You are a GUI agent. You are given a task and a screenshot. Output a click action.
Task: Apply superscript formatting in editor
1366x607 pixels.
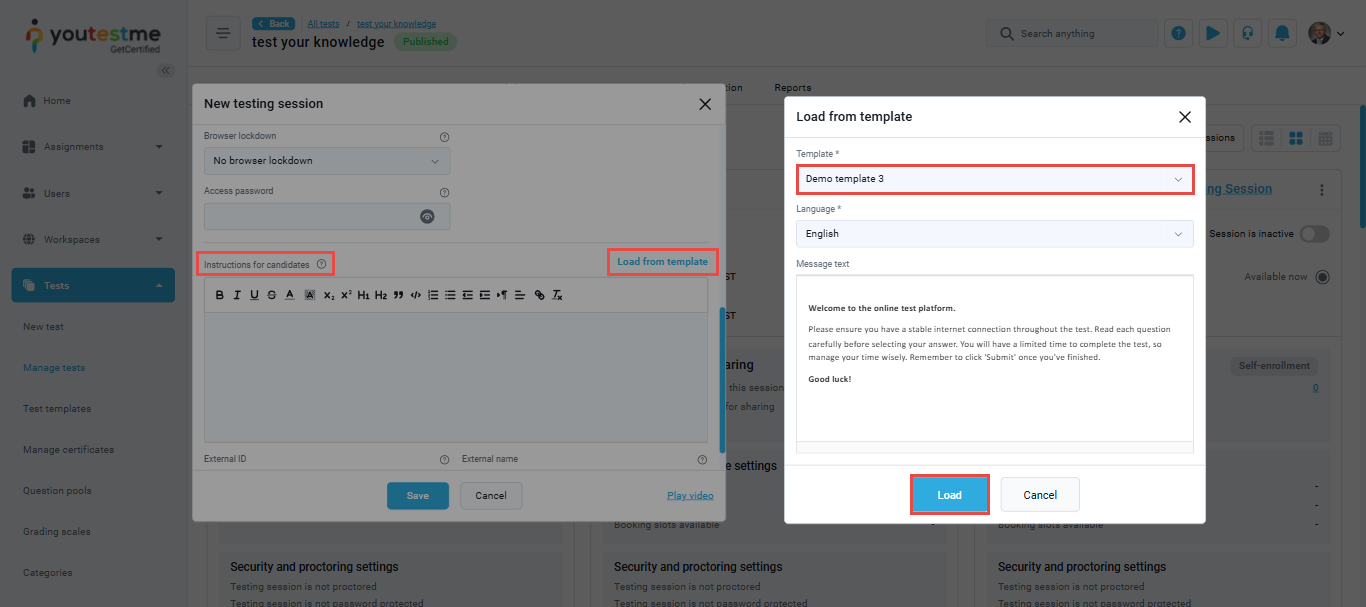click(346, 295)
